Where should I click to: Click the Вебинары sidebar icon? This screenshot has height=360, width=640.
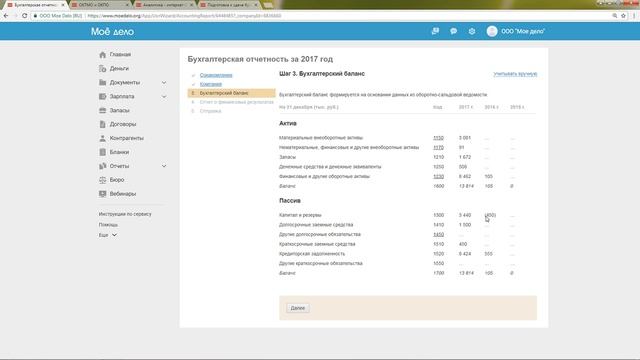[102, 193]
